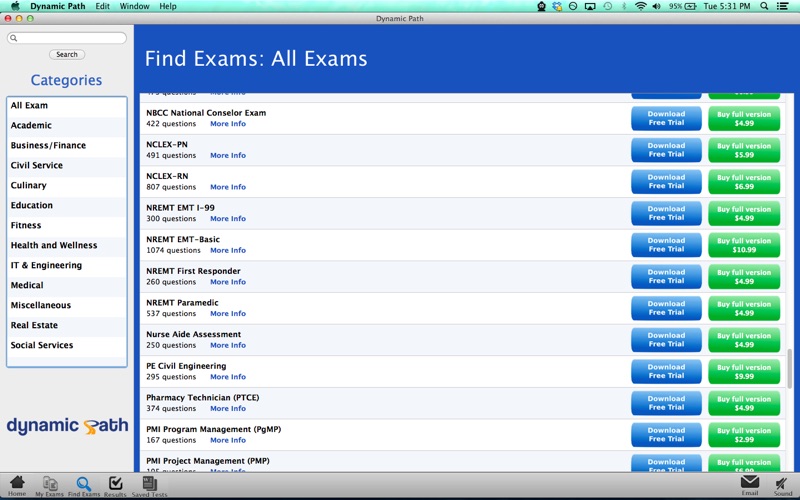Image resolution: width=800 pixels, height=500 pixels.
Task: Select All Exam category
Action: tap(67, 106)
